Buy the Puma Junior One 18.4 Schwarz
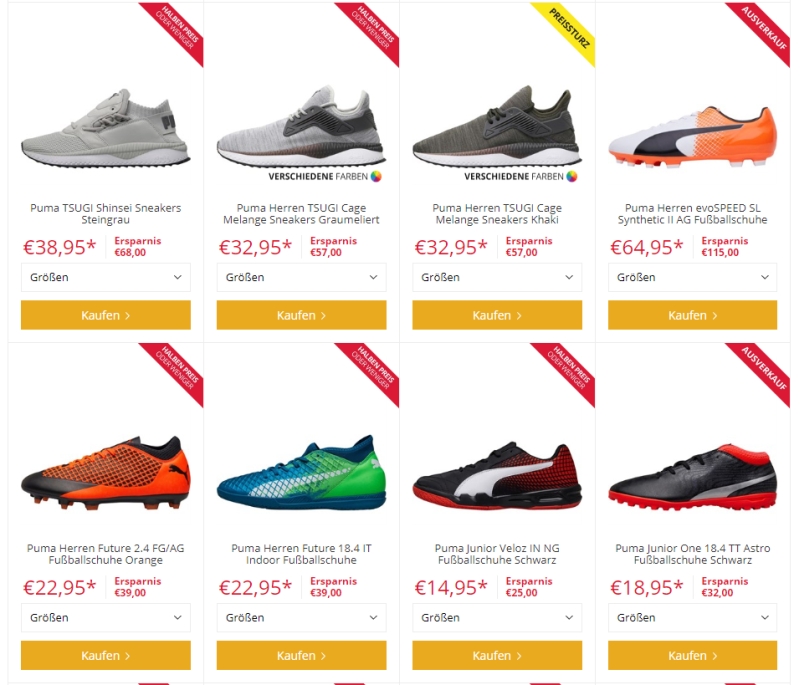 [x=692, y=655]
